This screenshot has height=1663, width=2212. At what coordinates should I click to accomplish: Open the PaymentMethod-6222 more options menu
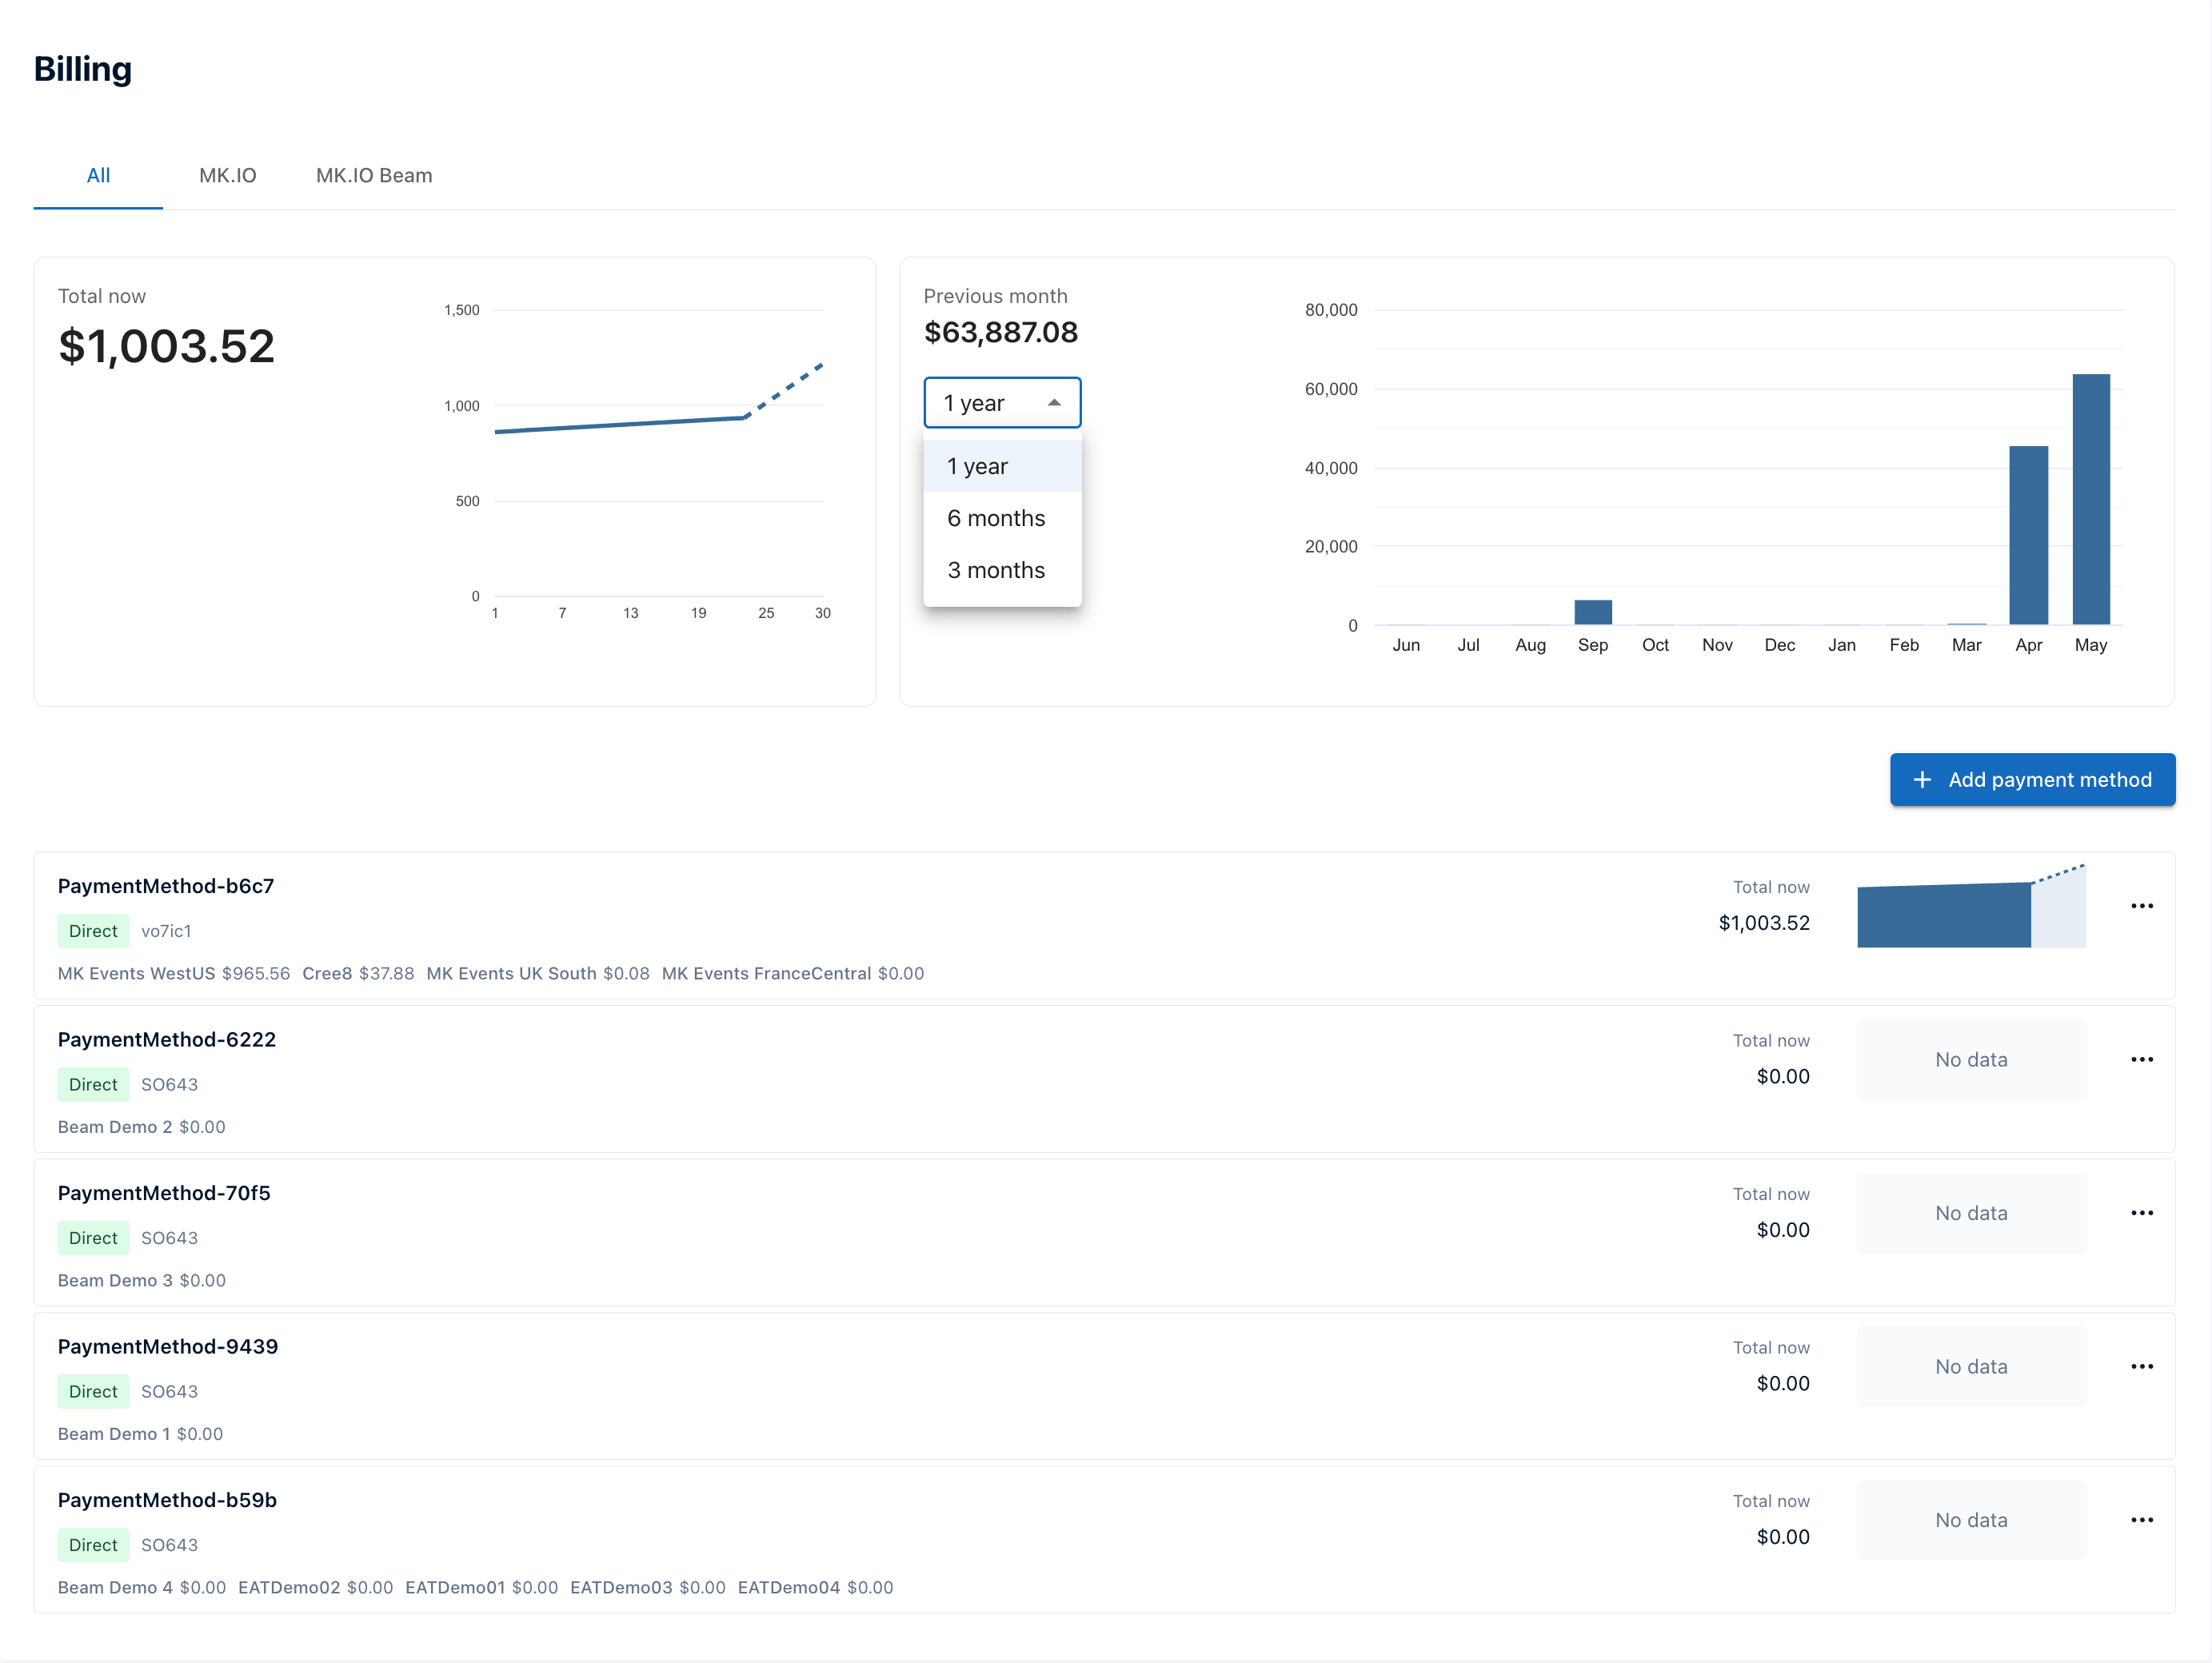click(2141, 1059)
